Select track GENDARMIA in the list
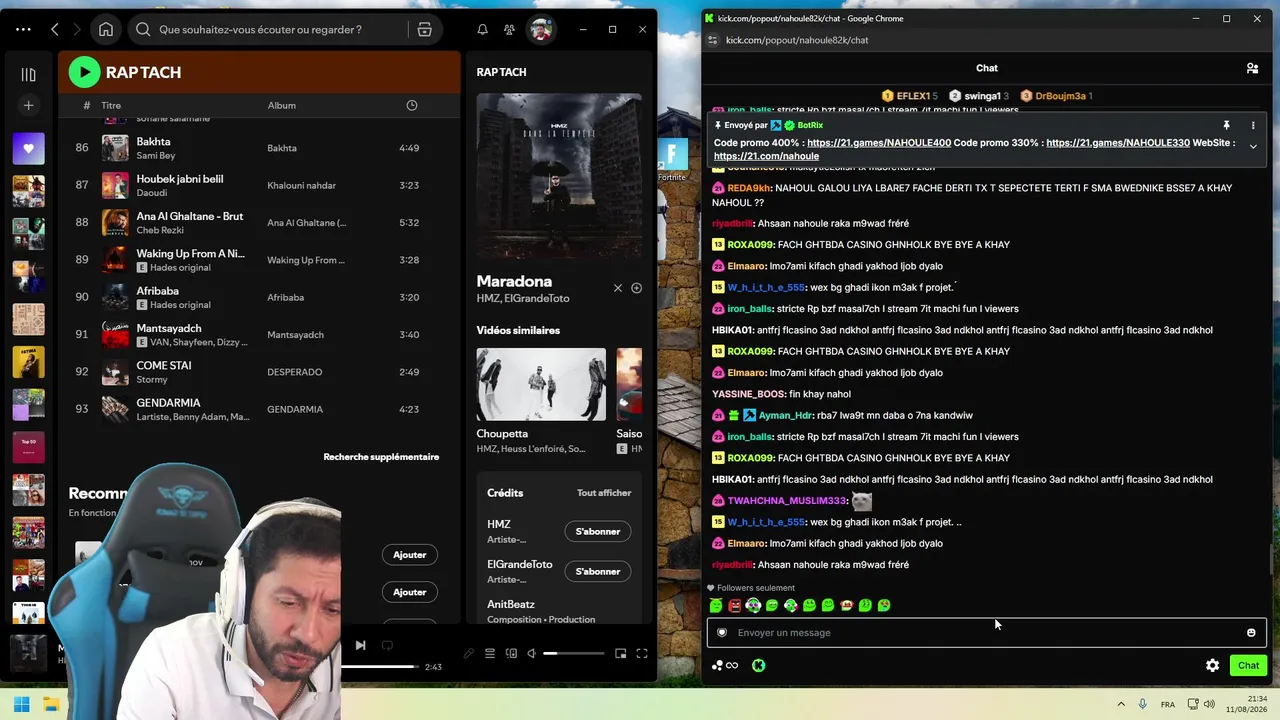Viewport: 1280px width, 720px height. pos(260,409)
